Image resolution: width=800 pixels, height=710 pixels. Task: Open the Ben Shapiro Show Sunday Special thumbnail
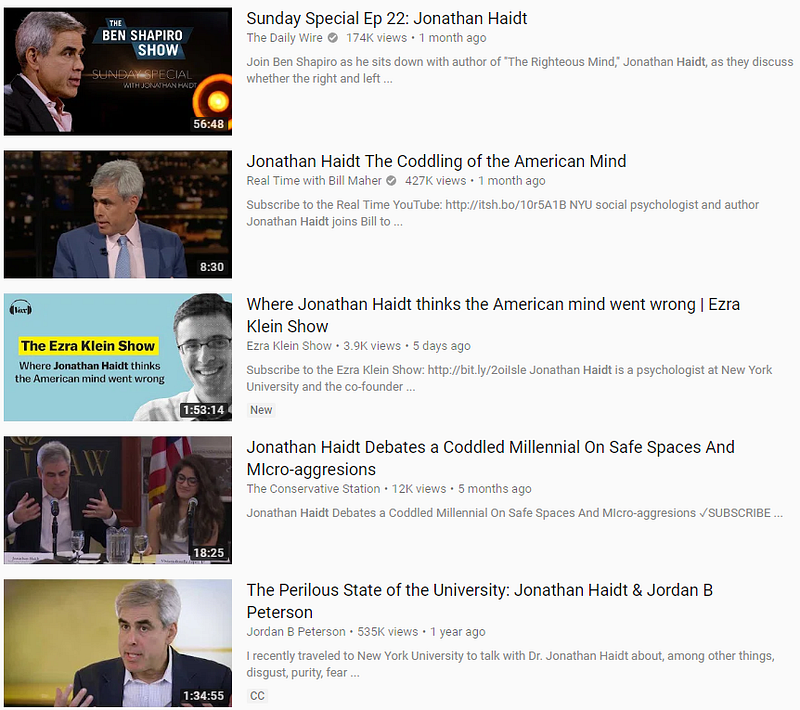(x=118, y=71)
